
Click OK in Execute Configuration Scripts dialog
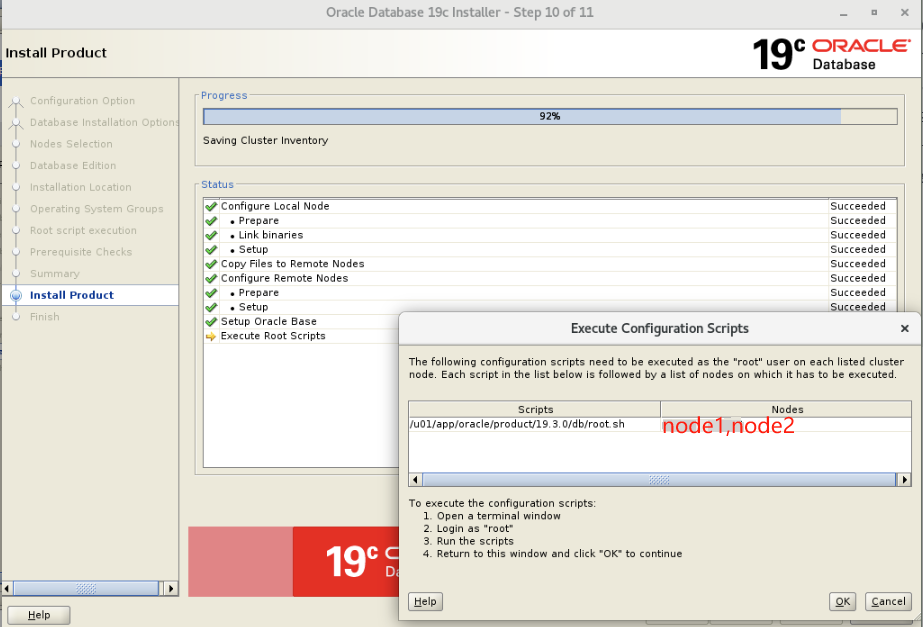click(842, 601)
